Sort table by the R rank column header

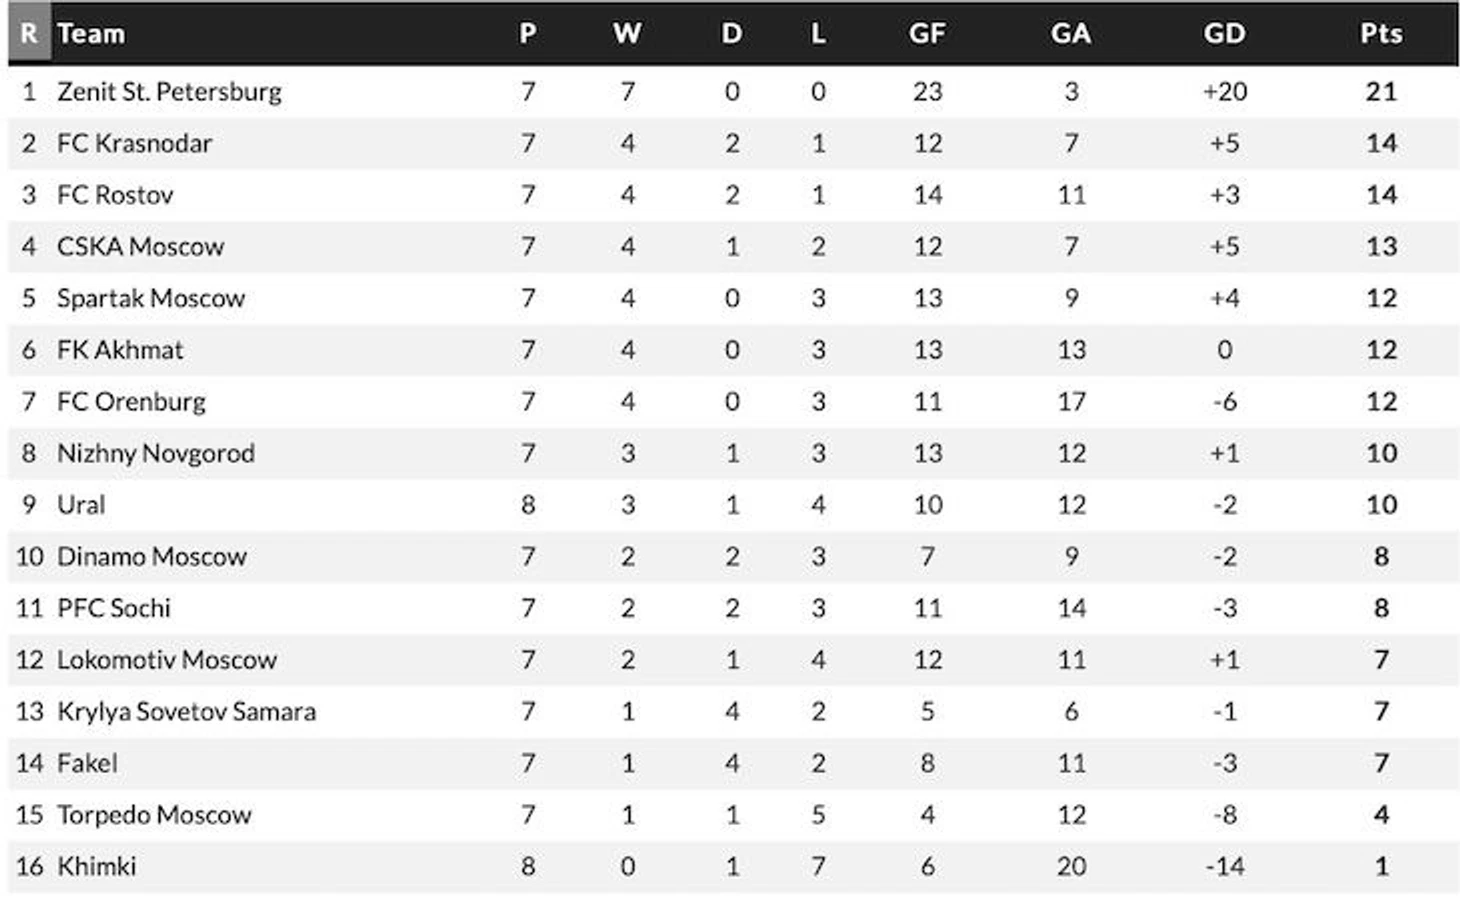pos(29,33)
